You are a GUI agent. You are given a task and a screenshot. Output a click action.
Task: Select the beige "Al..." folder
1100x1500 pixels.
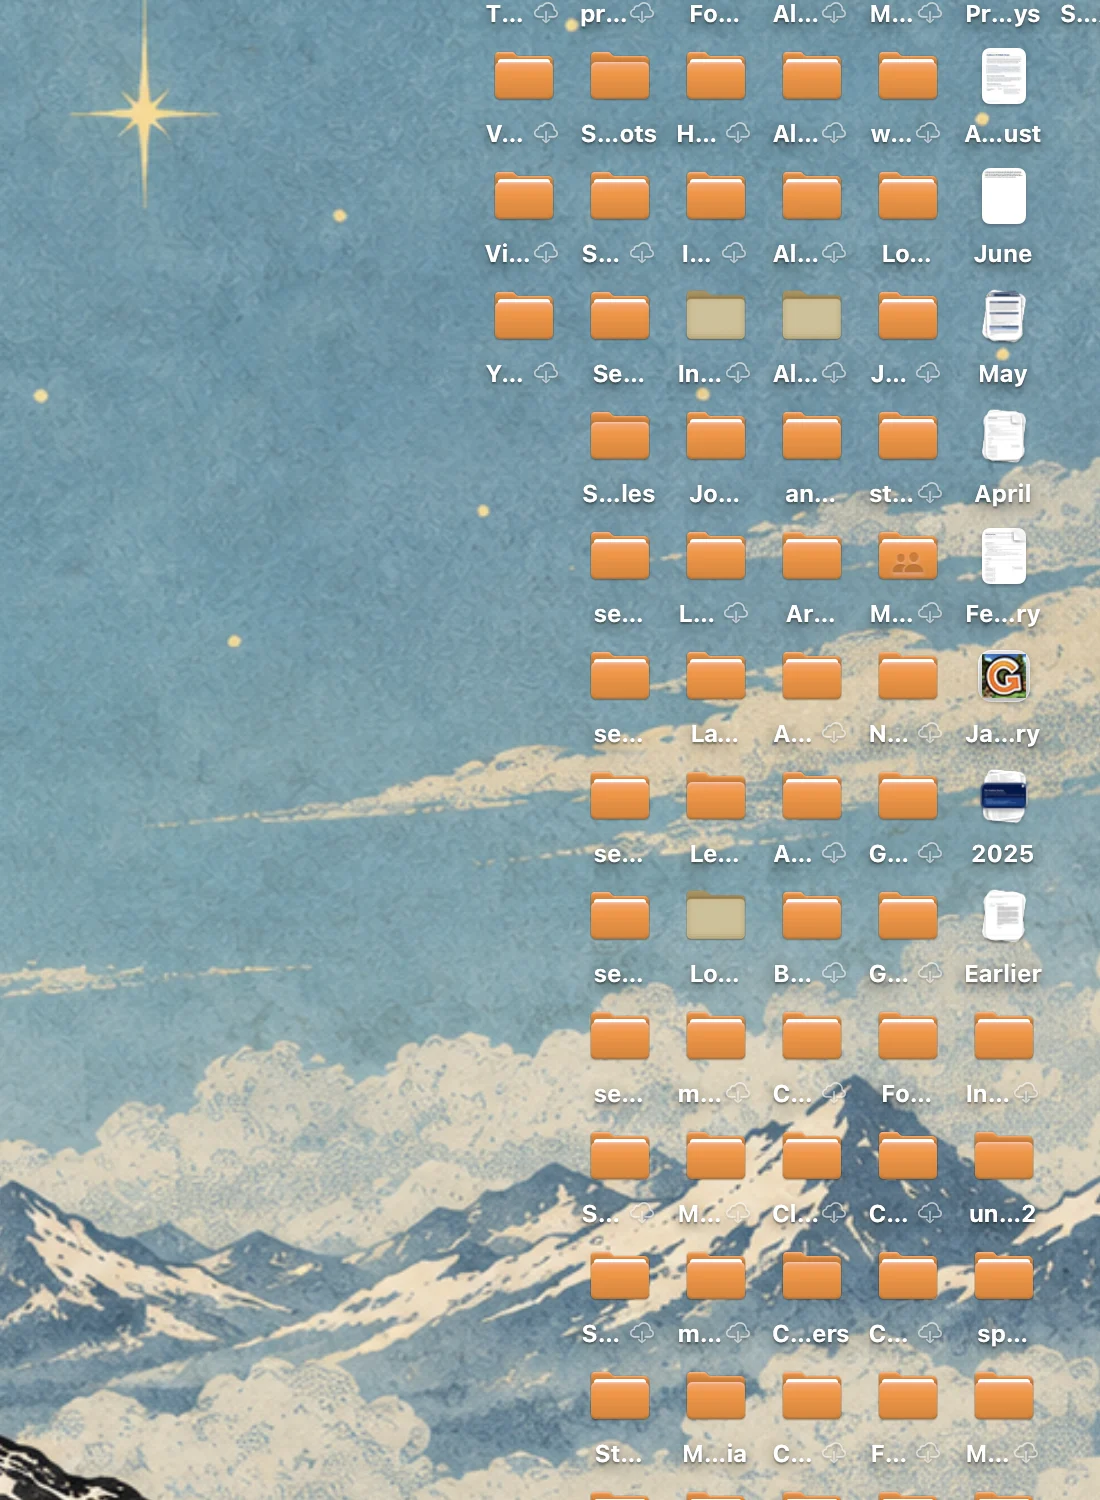click(811, 318)
